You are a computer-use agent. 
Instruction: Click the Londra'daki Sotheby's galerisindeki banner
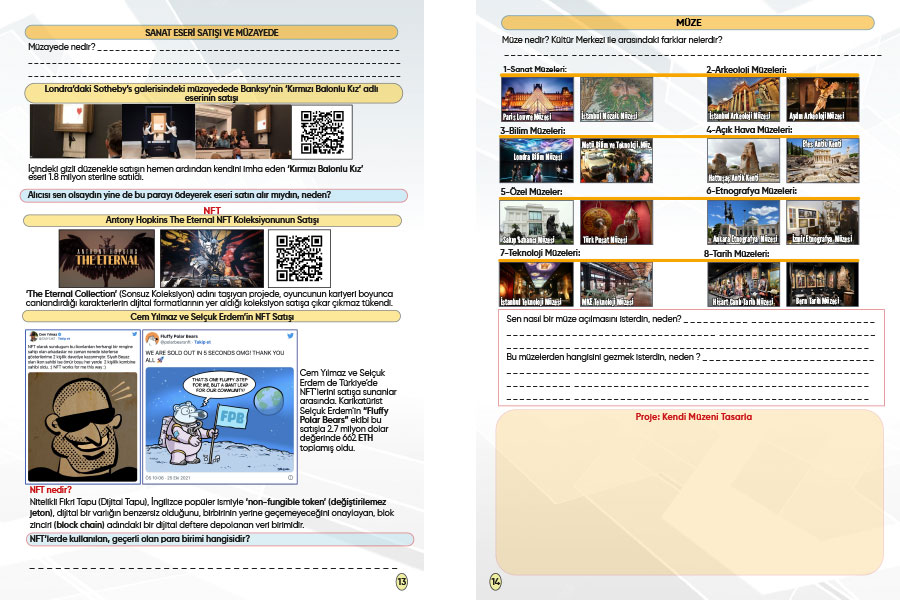(x=213, y=93)
